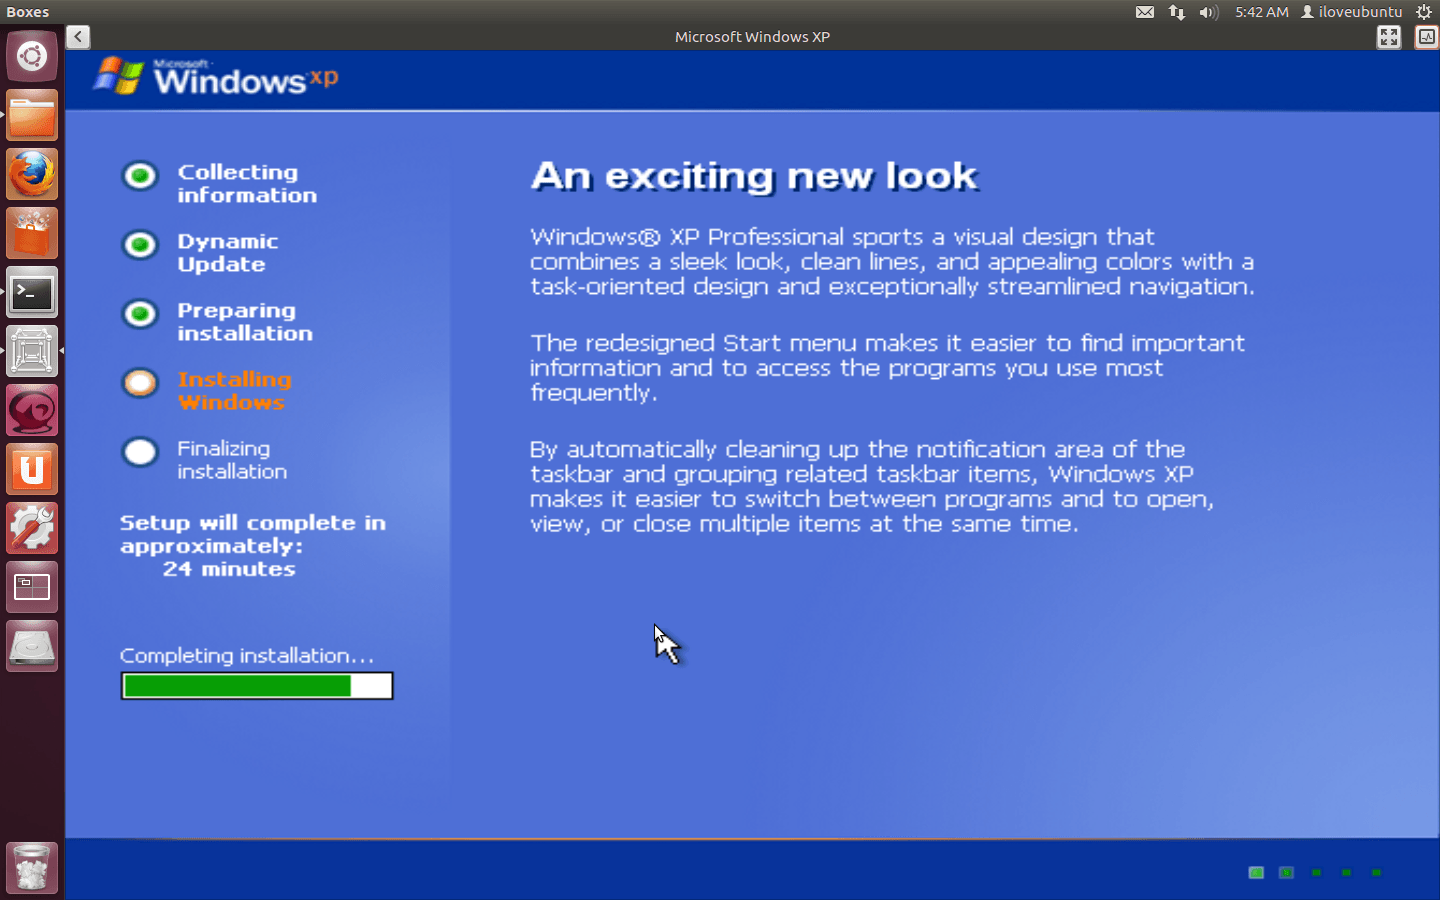
Task: Open the iloveubuntu user menu
Action: [1351, 12]
